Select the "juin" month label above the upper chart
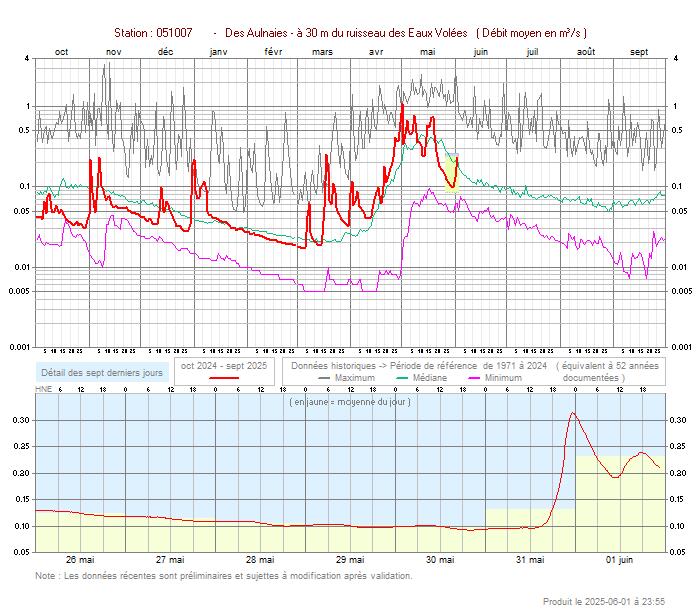Screen dimensions: 700x610 pos(481,52)
